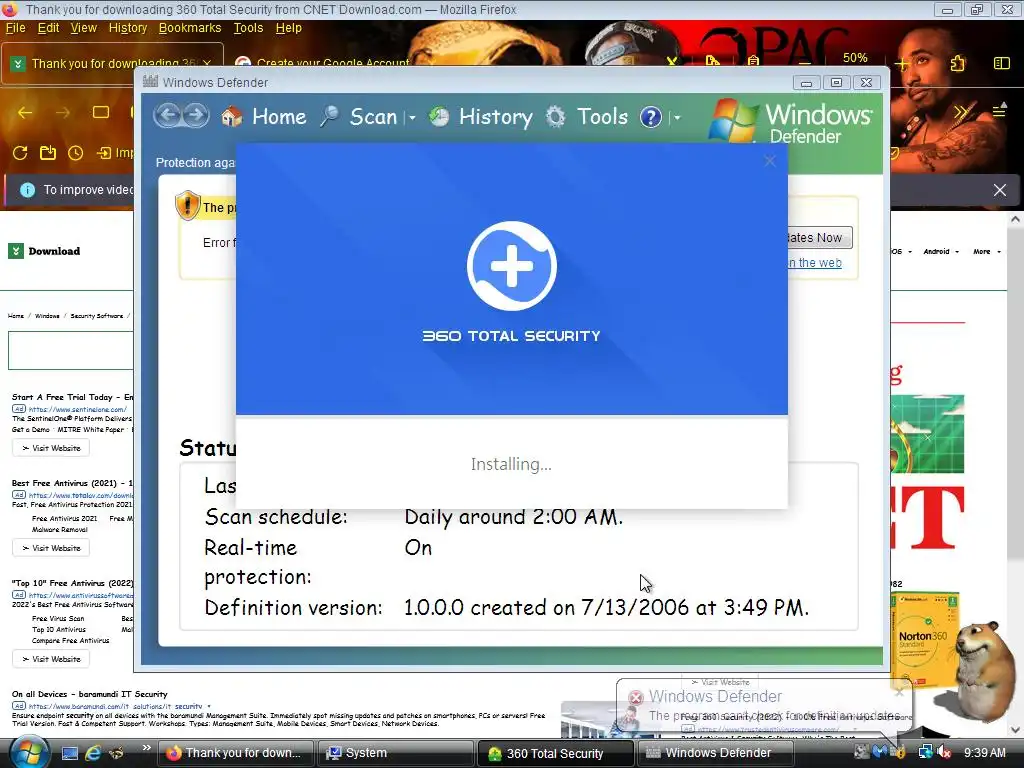Follow the 'on the web' link in Defender
Image resolution: width=1024 pixels, height=768 pixels.
point(814,263)
